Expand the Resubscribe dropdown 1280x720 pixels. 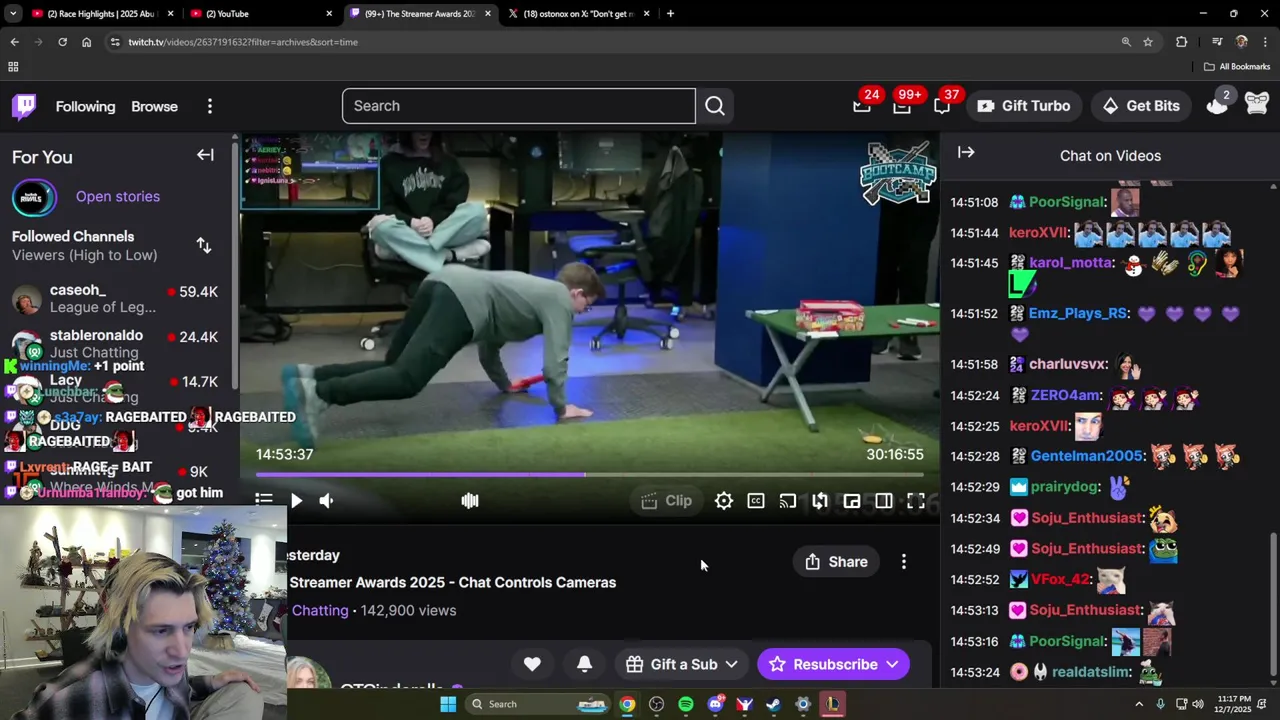pos(892,664)
